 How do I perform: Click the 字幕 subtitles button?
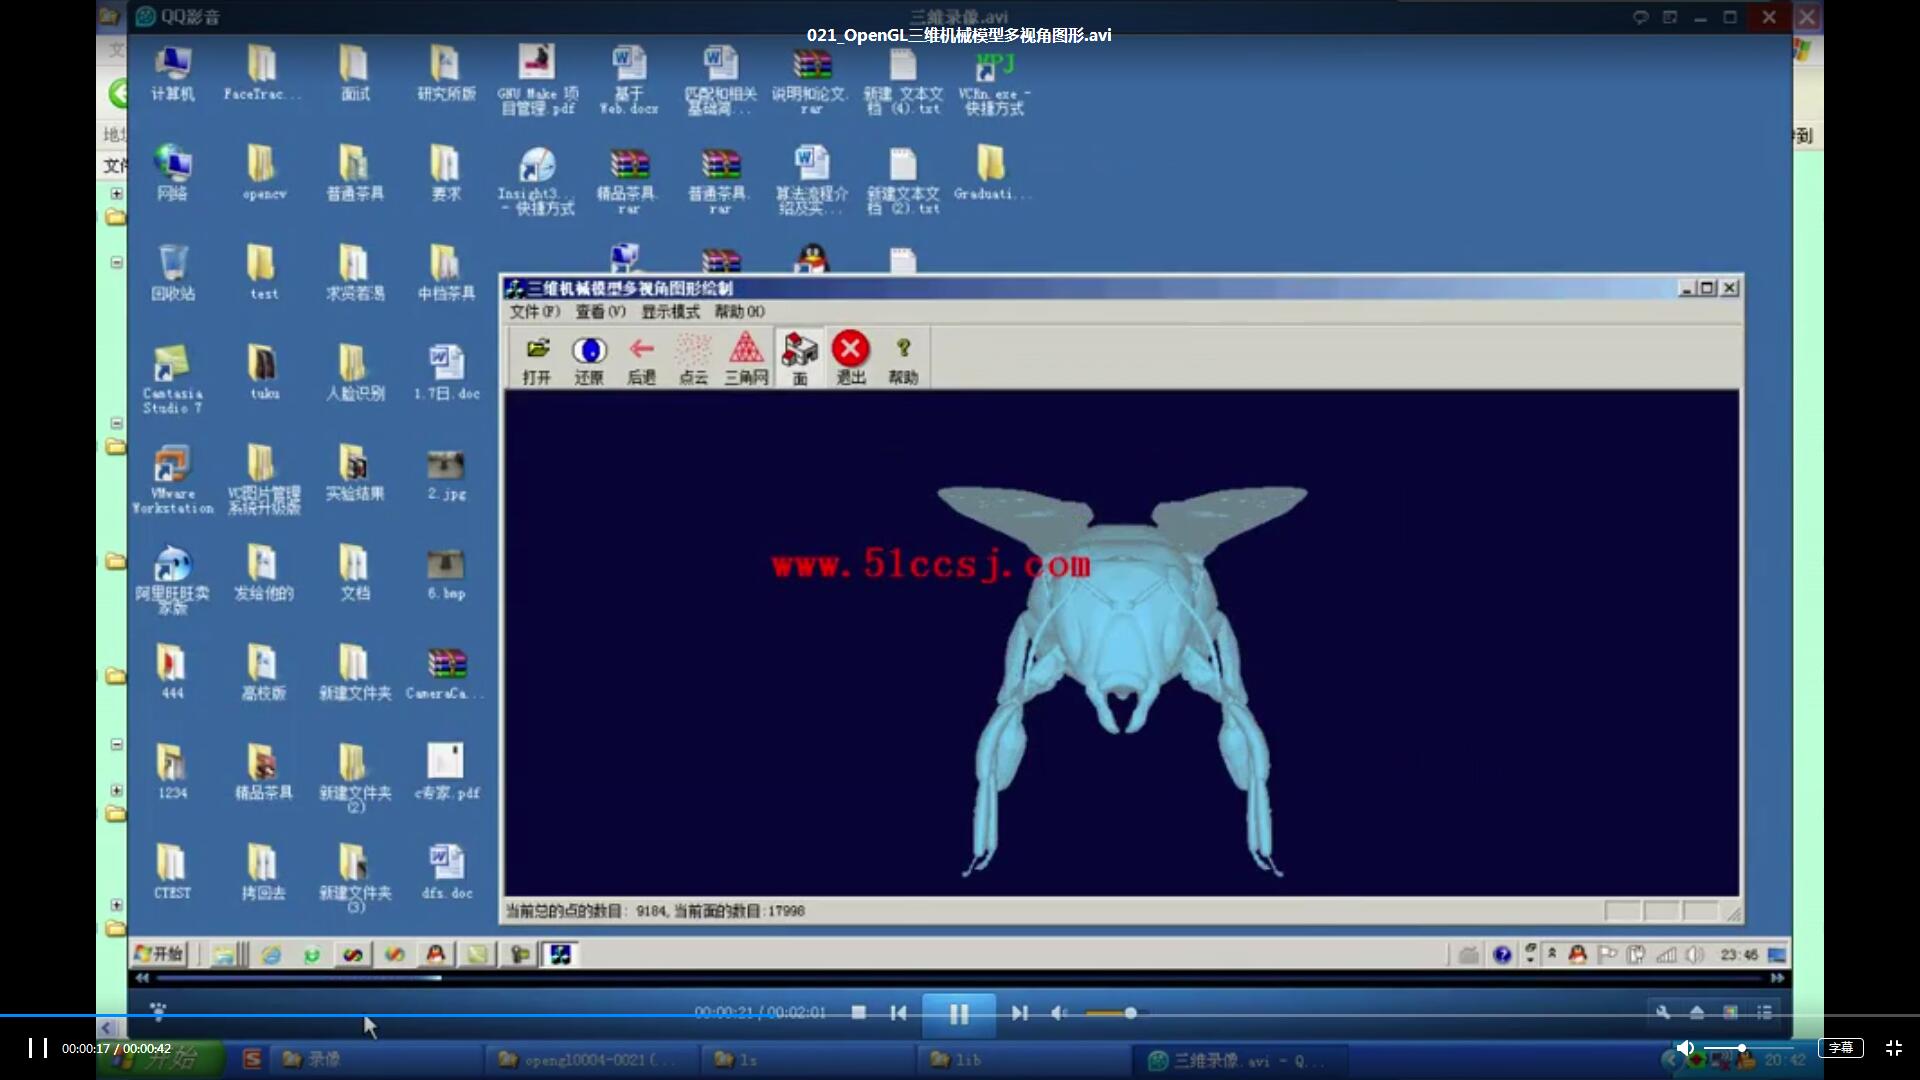1841,1048
